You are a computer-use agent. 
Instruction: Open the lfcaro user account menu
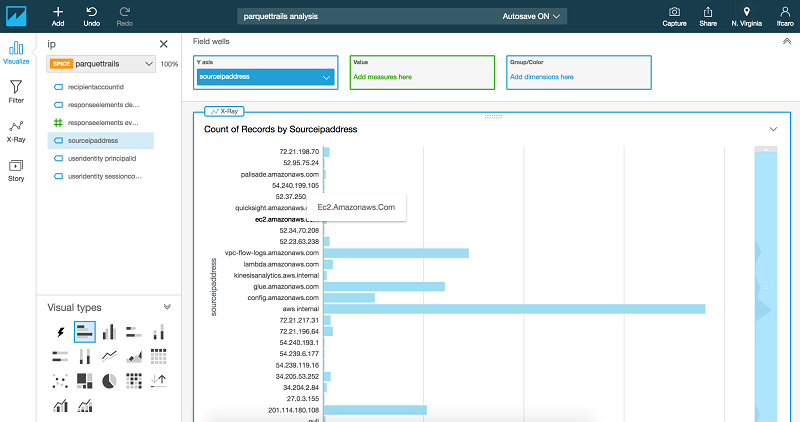pos(785,16)
